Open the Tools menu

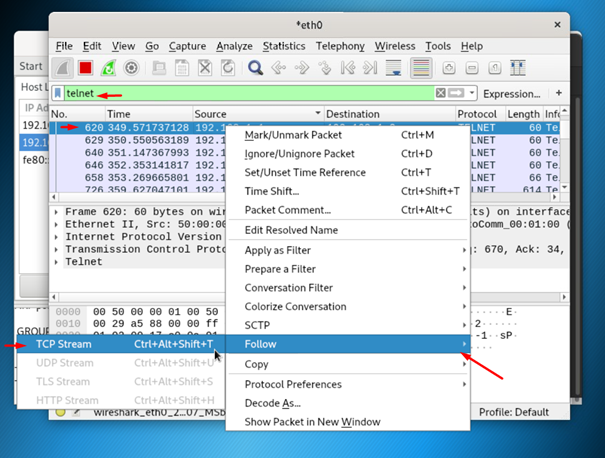pos(438,46)
